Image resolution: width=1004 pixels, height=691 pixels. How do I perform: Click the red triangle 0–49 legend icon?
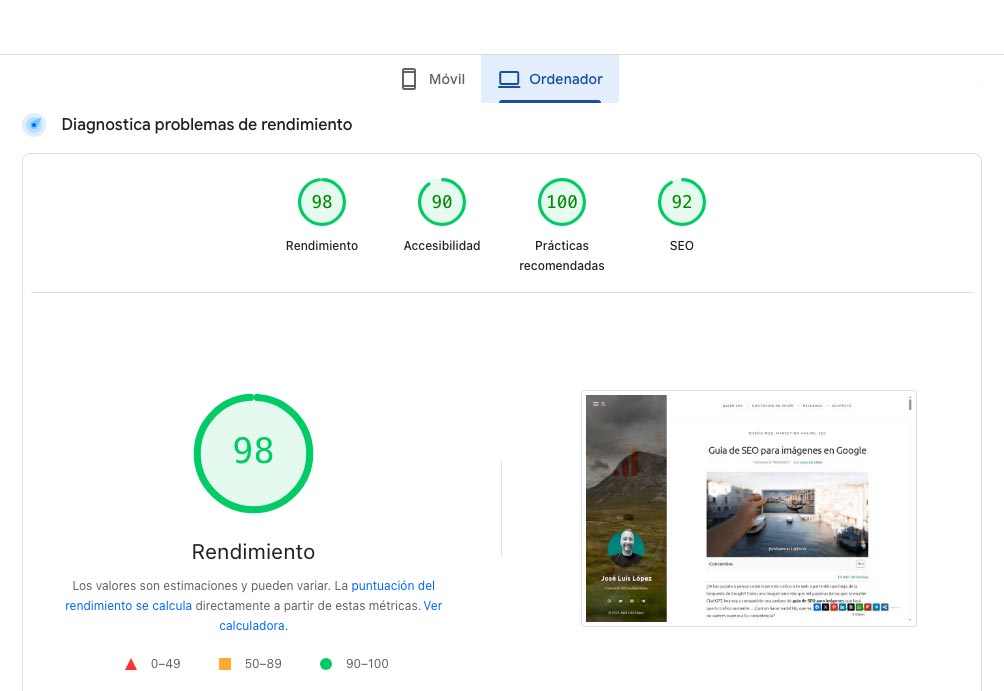130,664
